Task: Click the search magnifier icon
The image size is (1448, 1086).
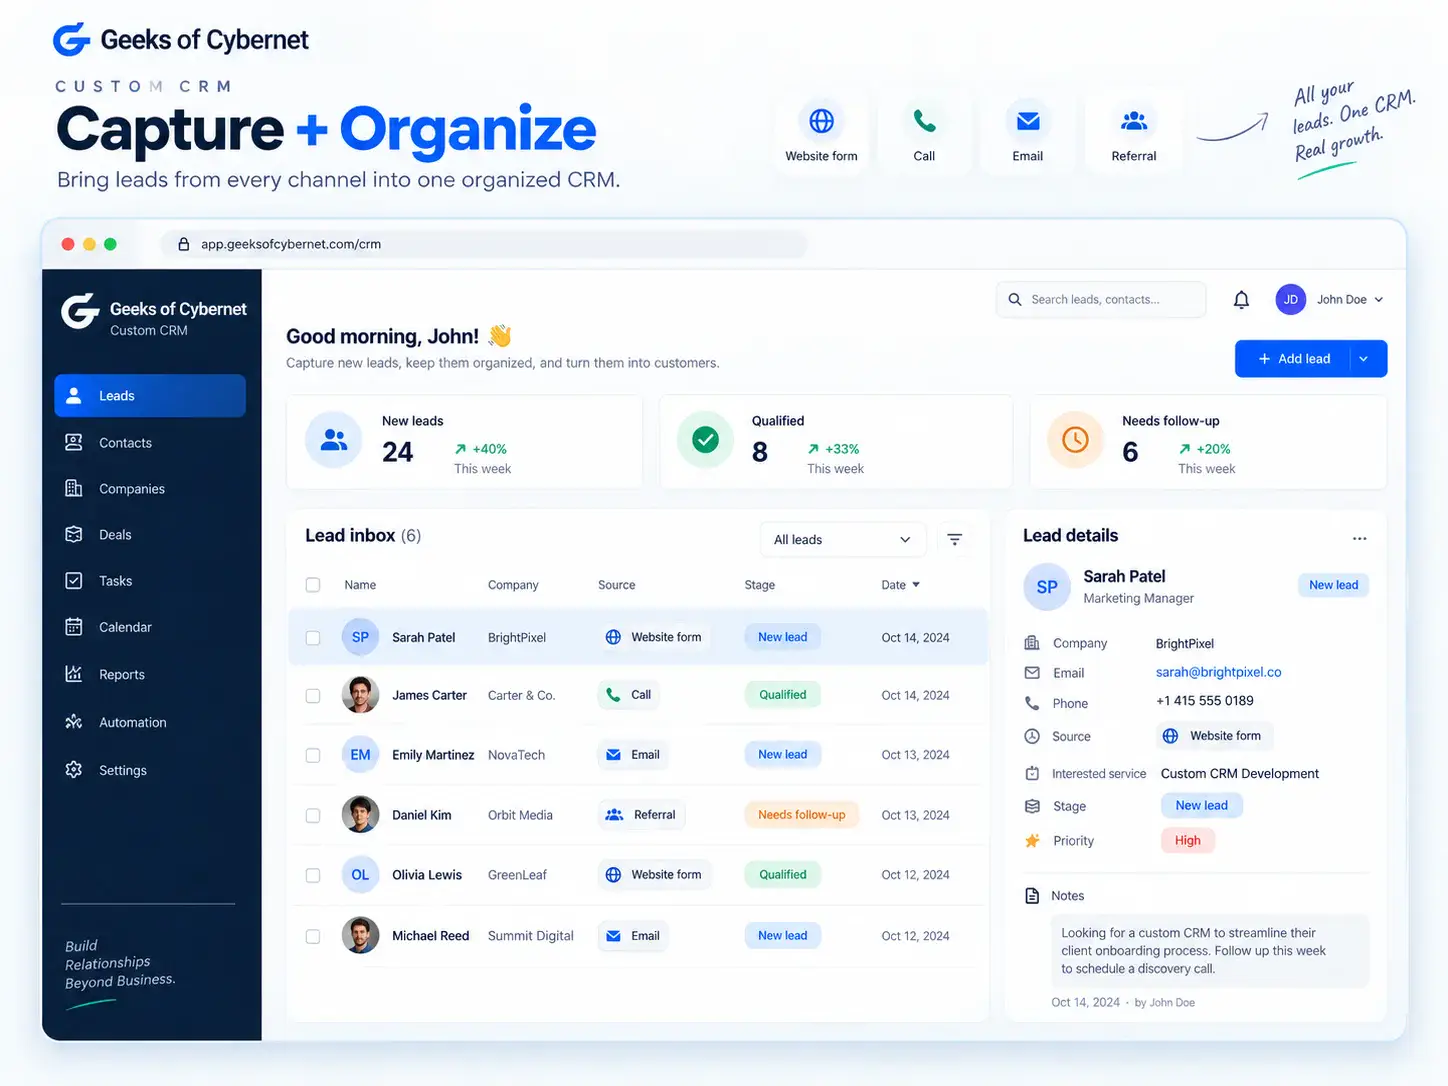Action: tap(1015, 299)
